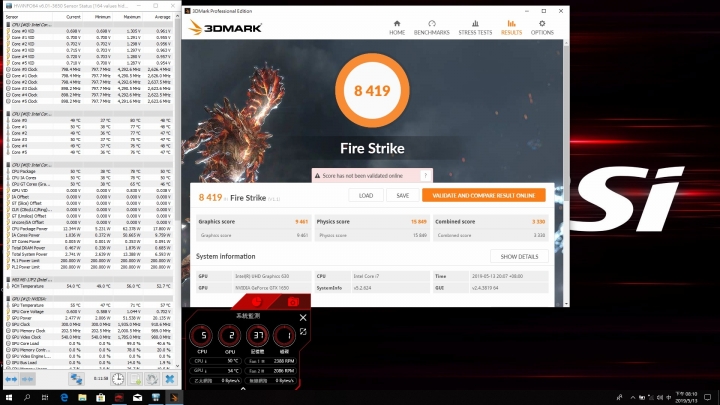Open Microsoft Edge from taskbar
This screenshot has width=720, height=405.
pyautogui.click(x=64, y=398)
